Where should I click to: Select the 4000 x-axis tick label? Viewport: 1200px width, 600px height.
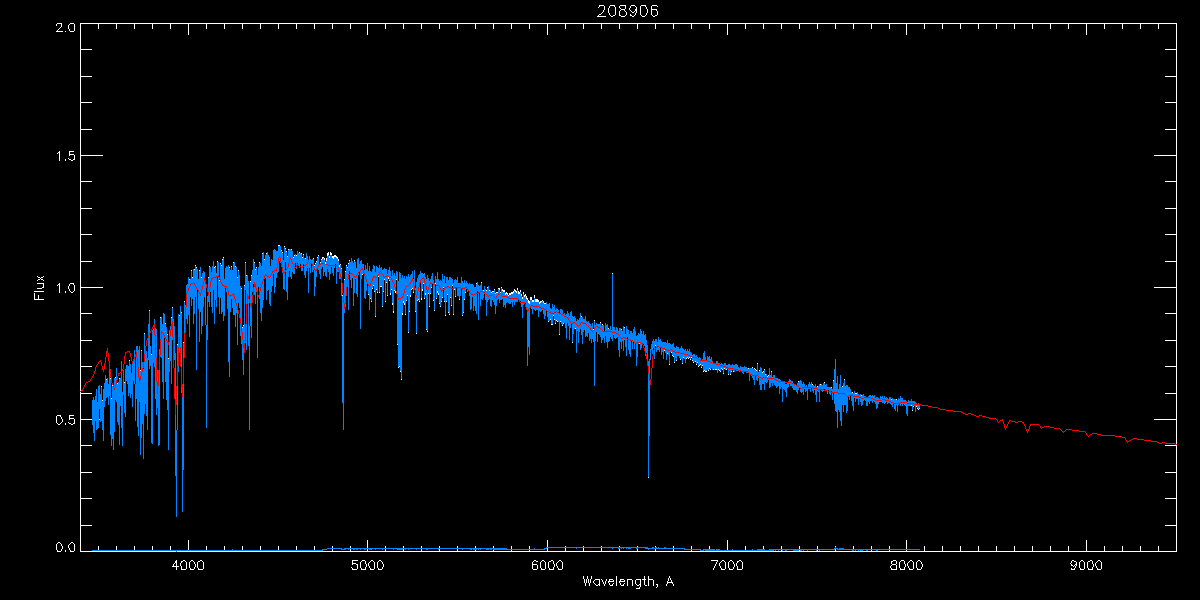pyautogui.click(x=188, y=565)
